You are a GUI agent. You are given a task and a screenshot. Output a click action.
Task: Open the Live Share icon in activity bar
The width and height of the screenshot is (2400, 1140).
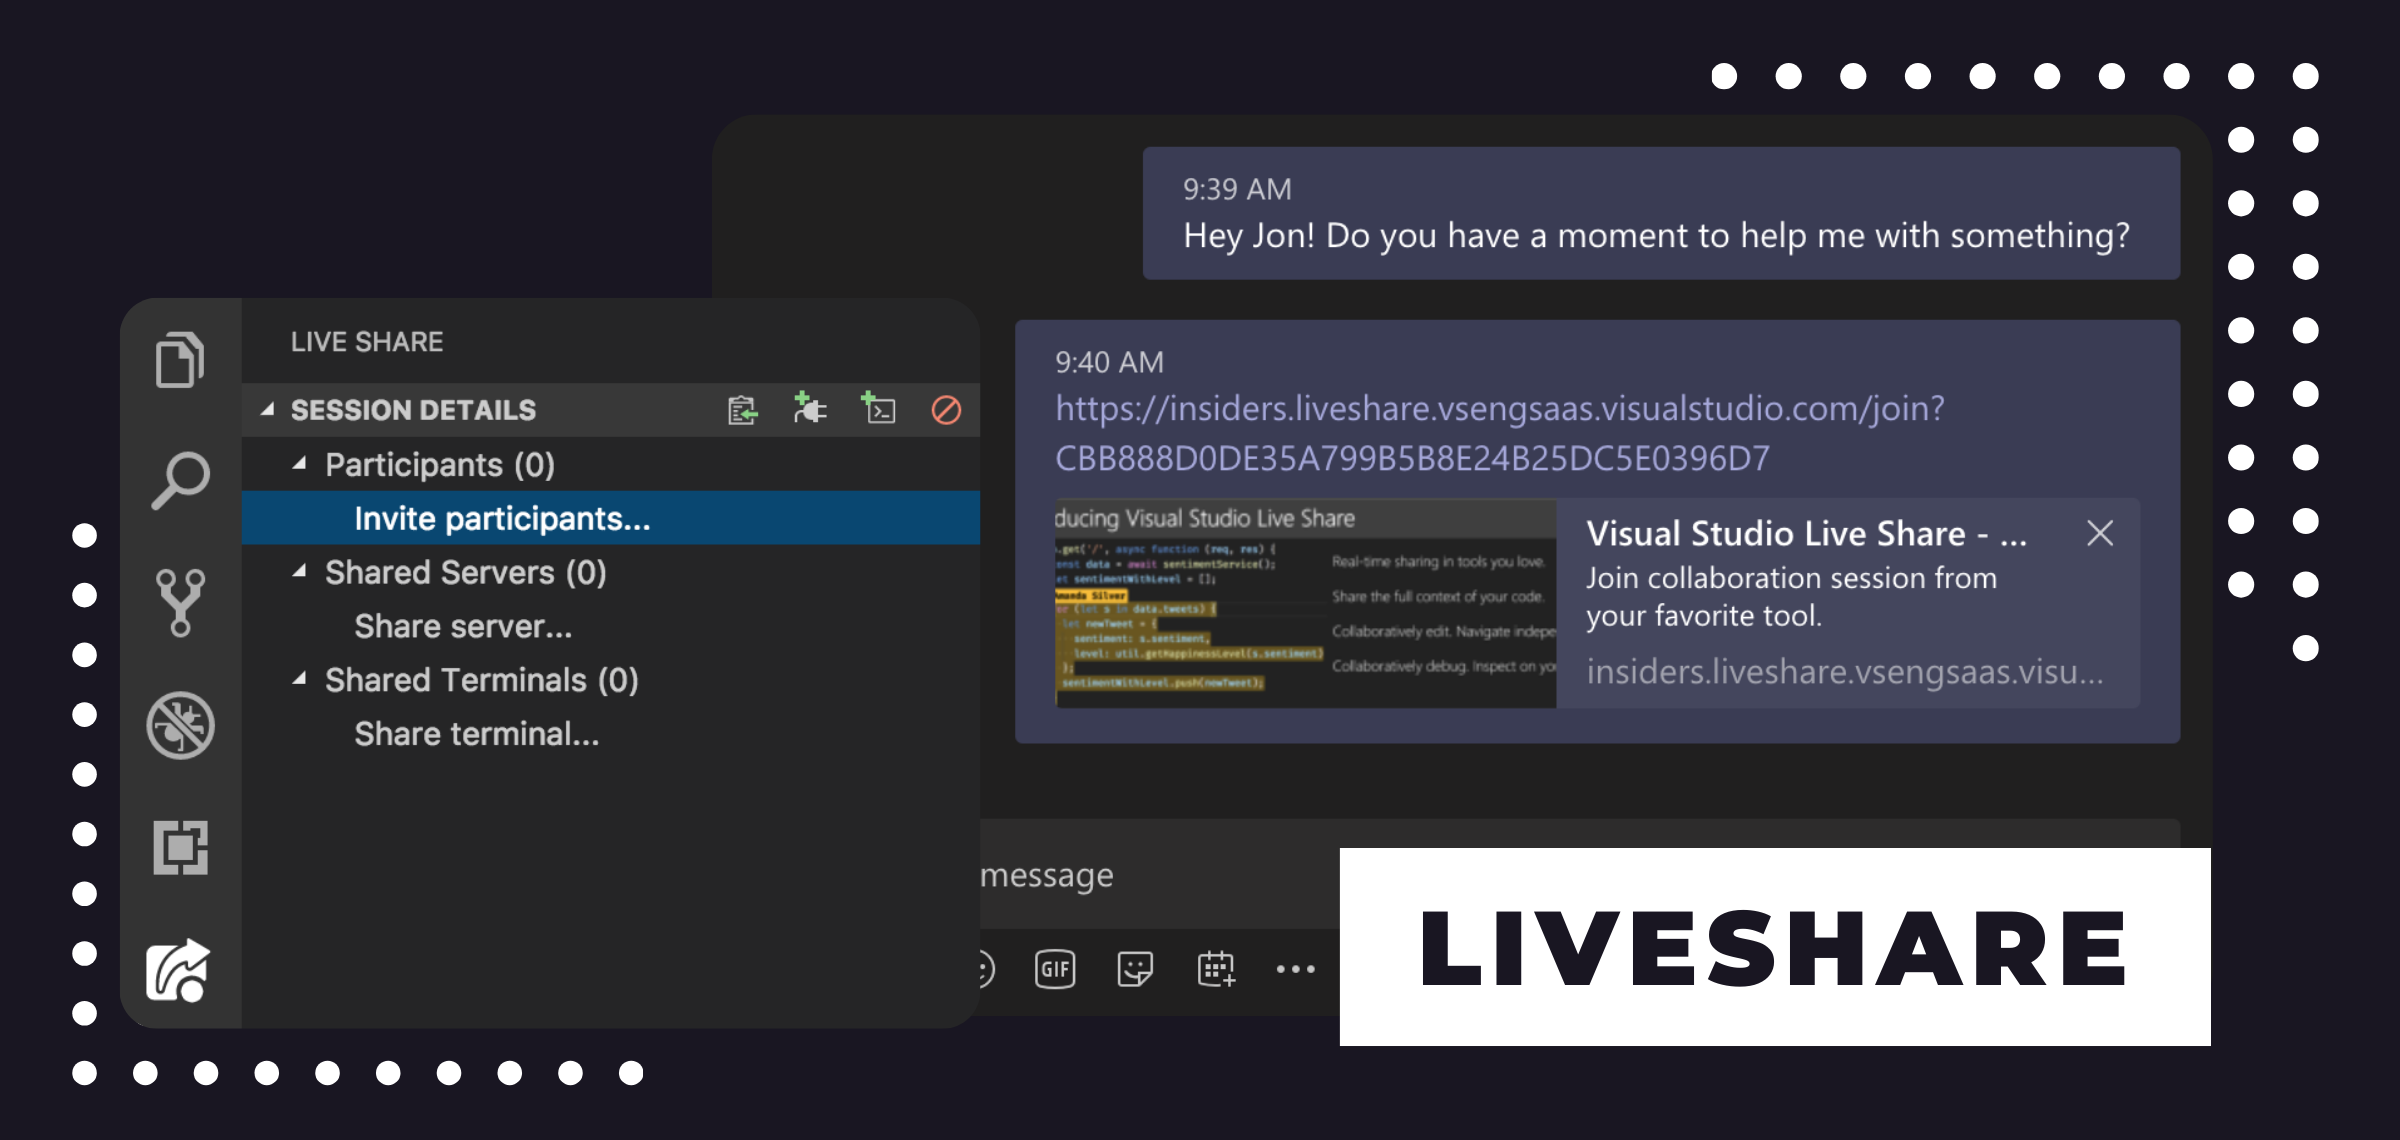180,970
